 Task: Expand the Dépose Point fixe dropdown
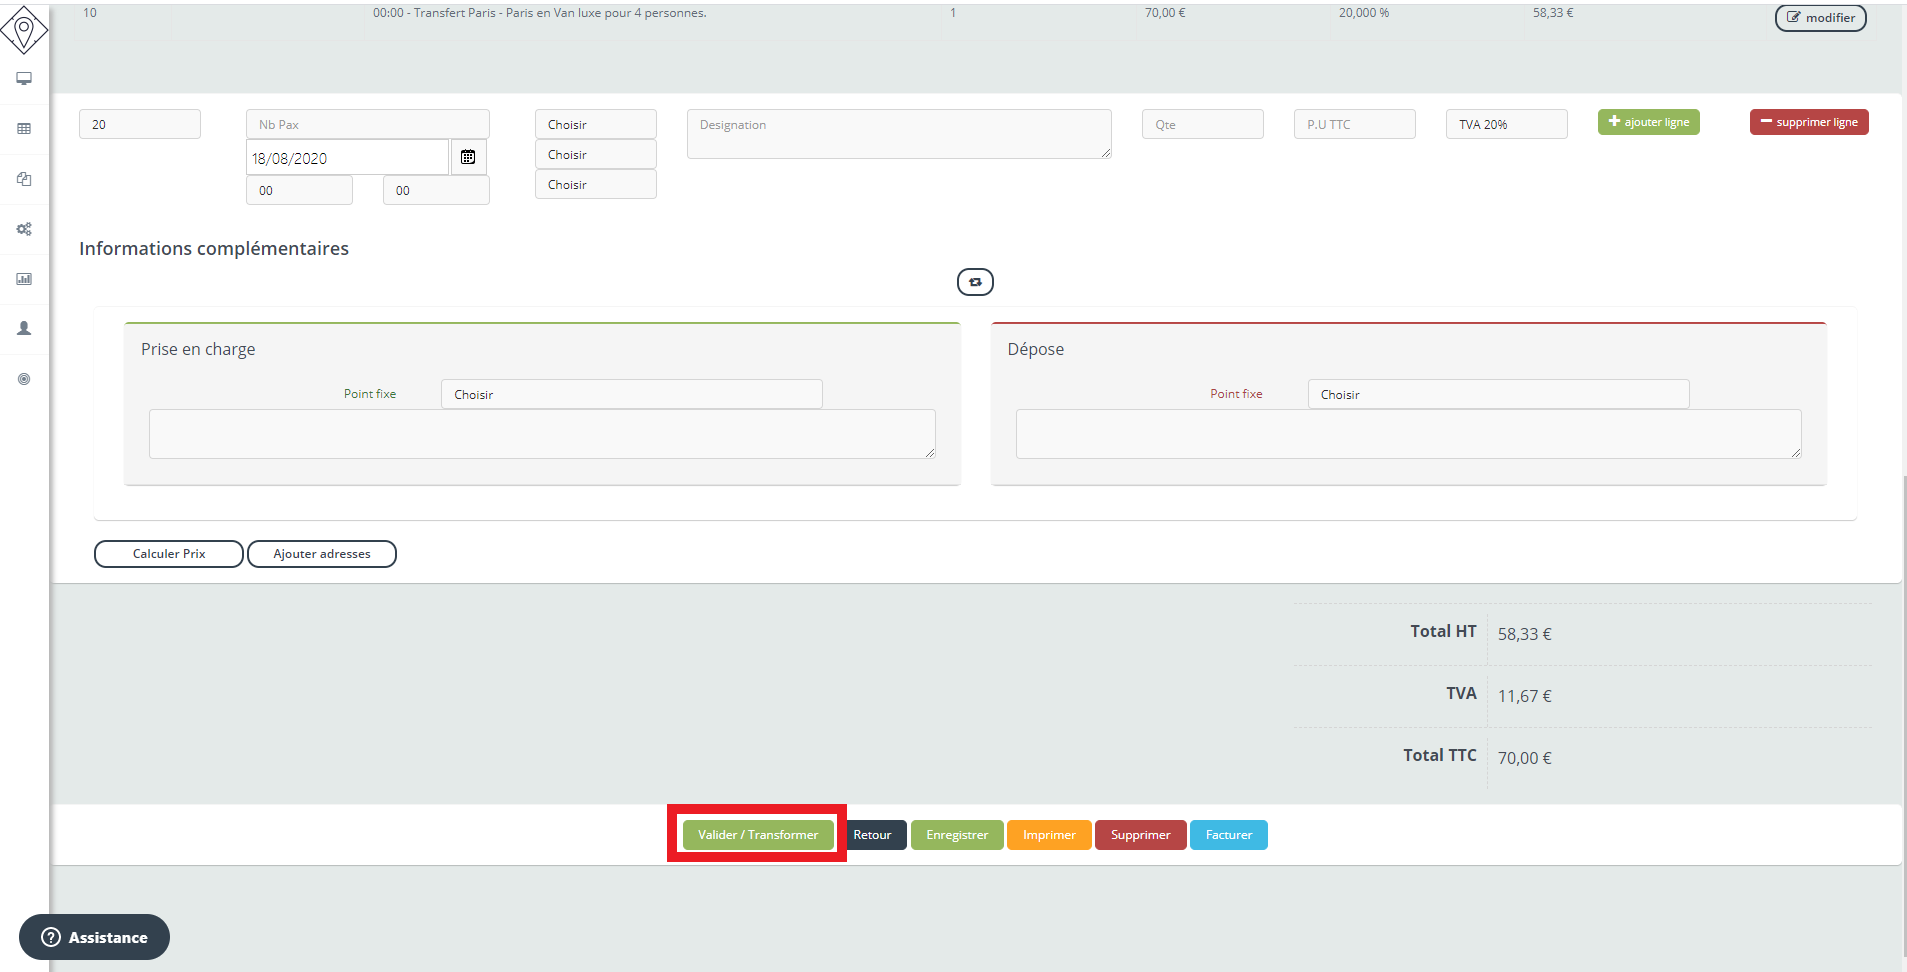click(1497, 394)
